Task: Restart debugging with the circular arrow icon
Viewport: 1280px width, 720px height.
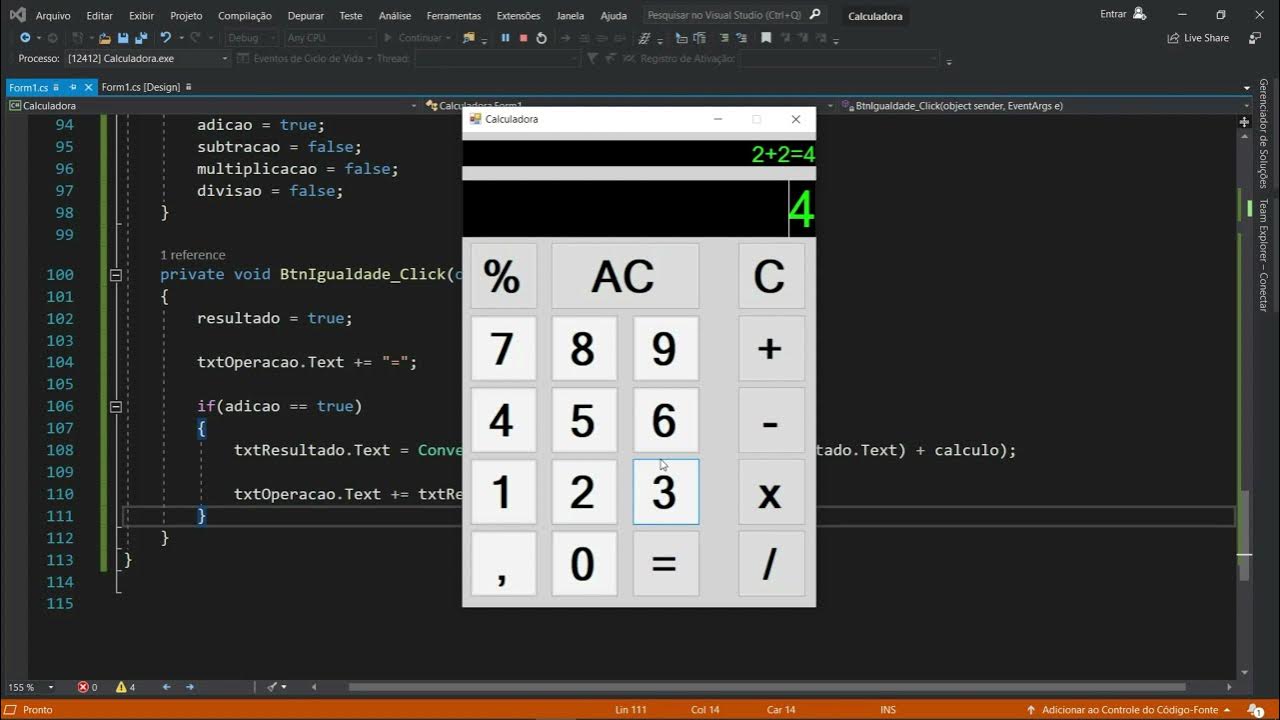Action: 541,38
